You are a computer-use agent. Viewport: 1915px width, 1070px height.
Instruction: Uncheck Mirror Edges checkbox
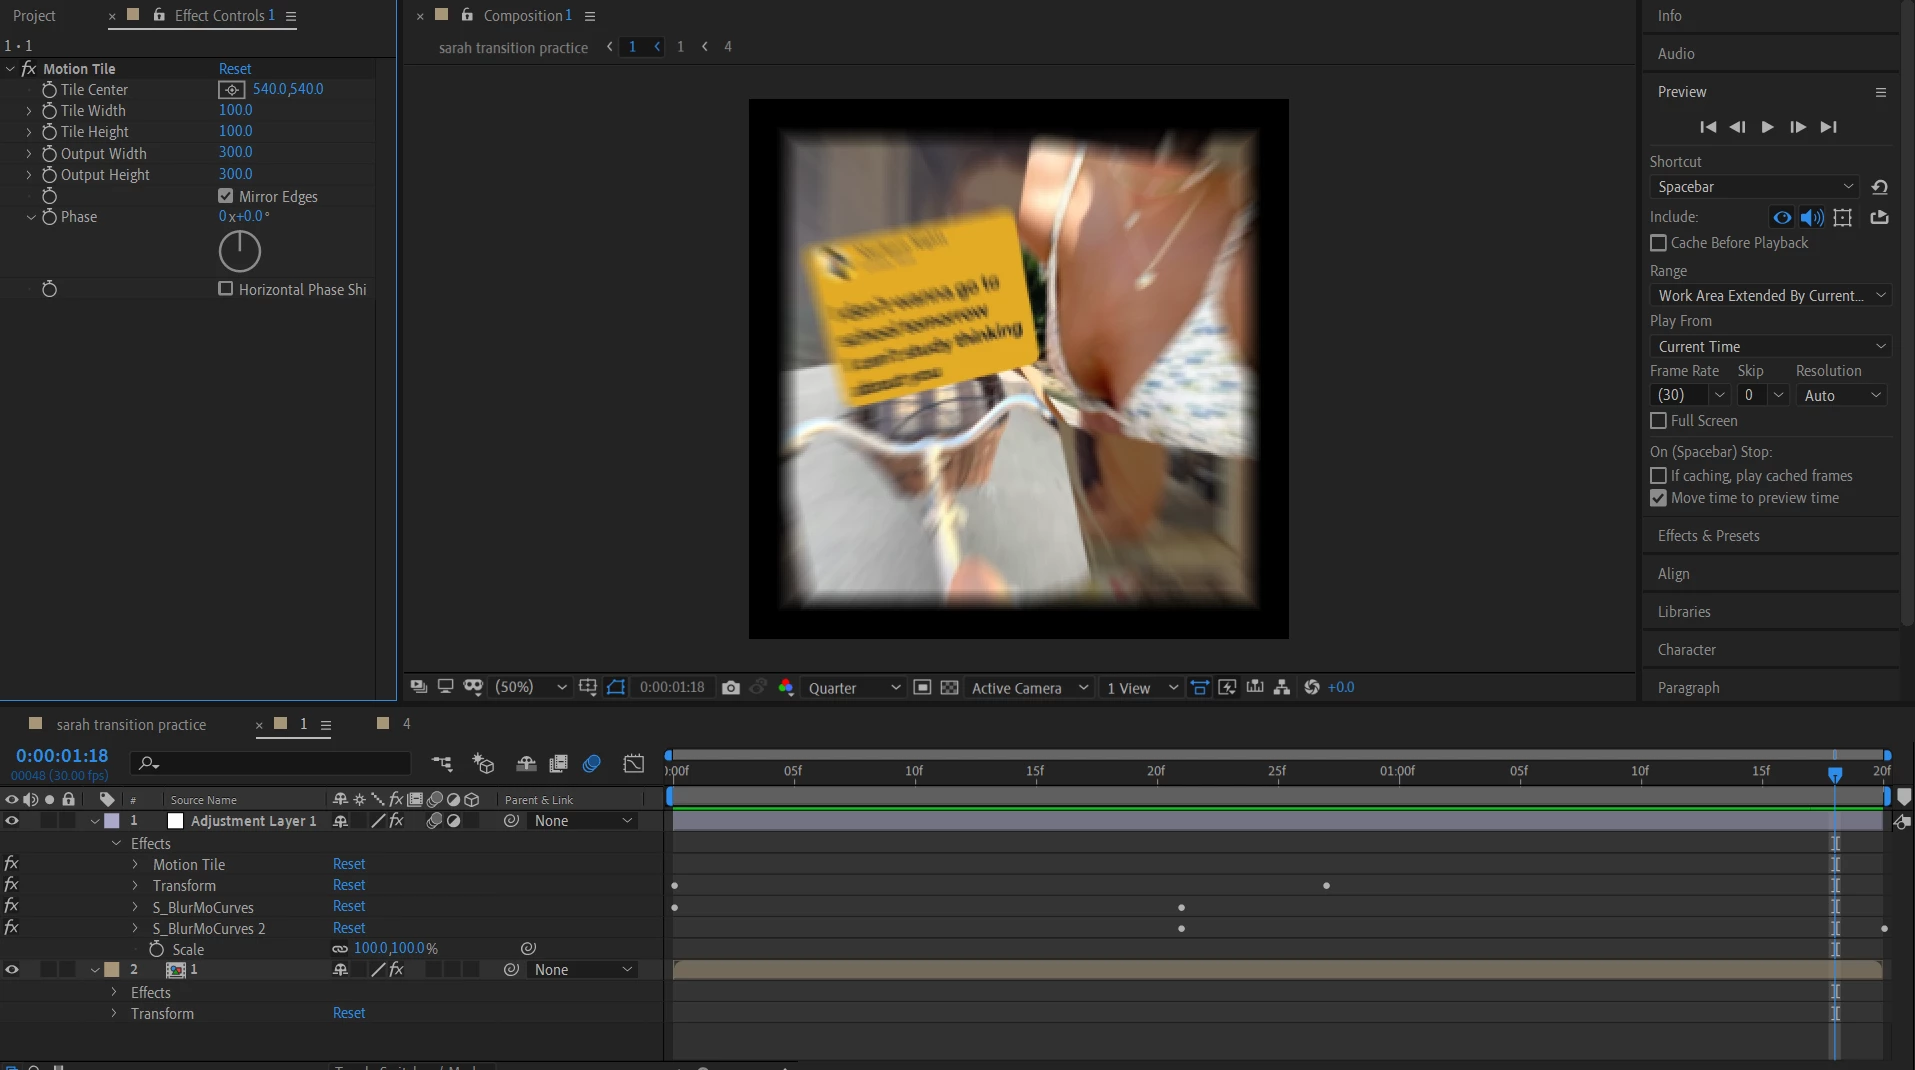[226, 196]
